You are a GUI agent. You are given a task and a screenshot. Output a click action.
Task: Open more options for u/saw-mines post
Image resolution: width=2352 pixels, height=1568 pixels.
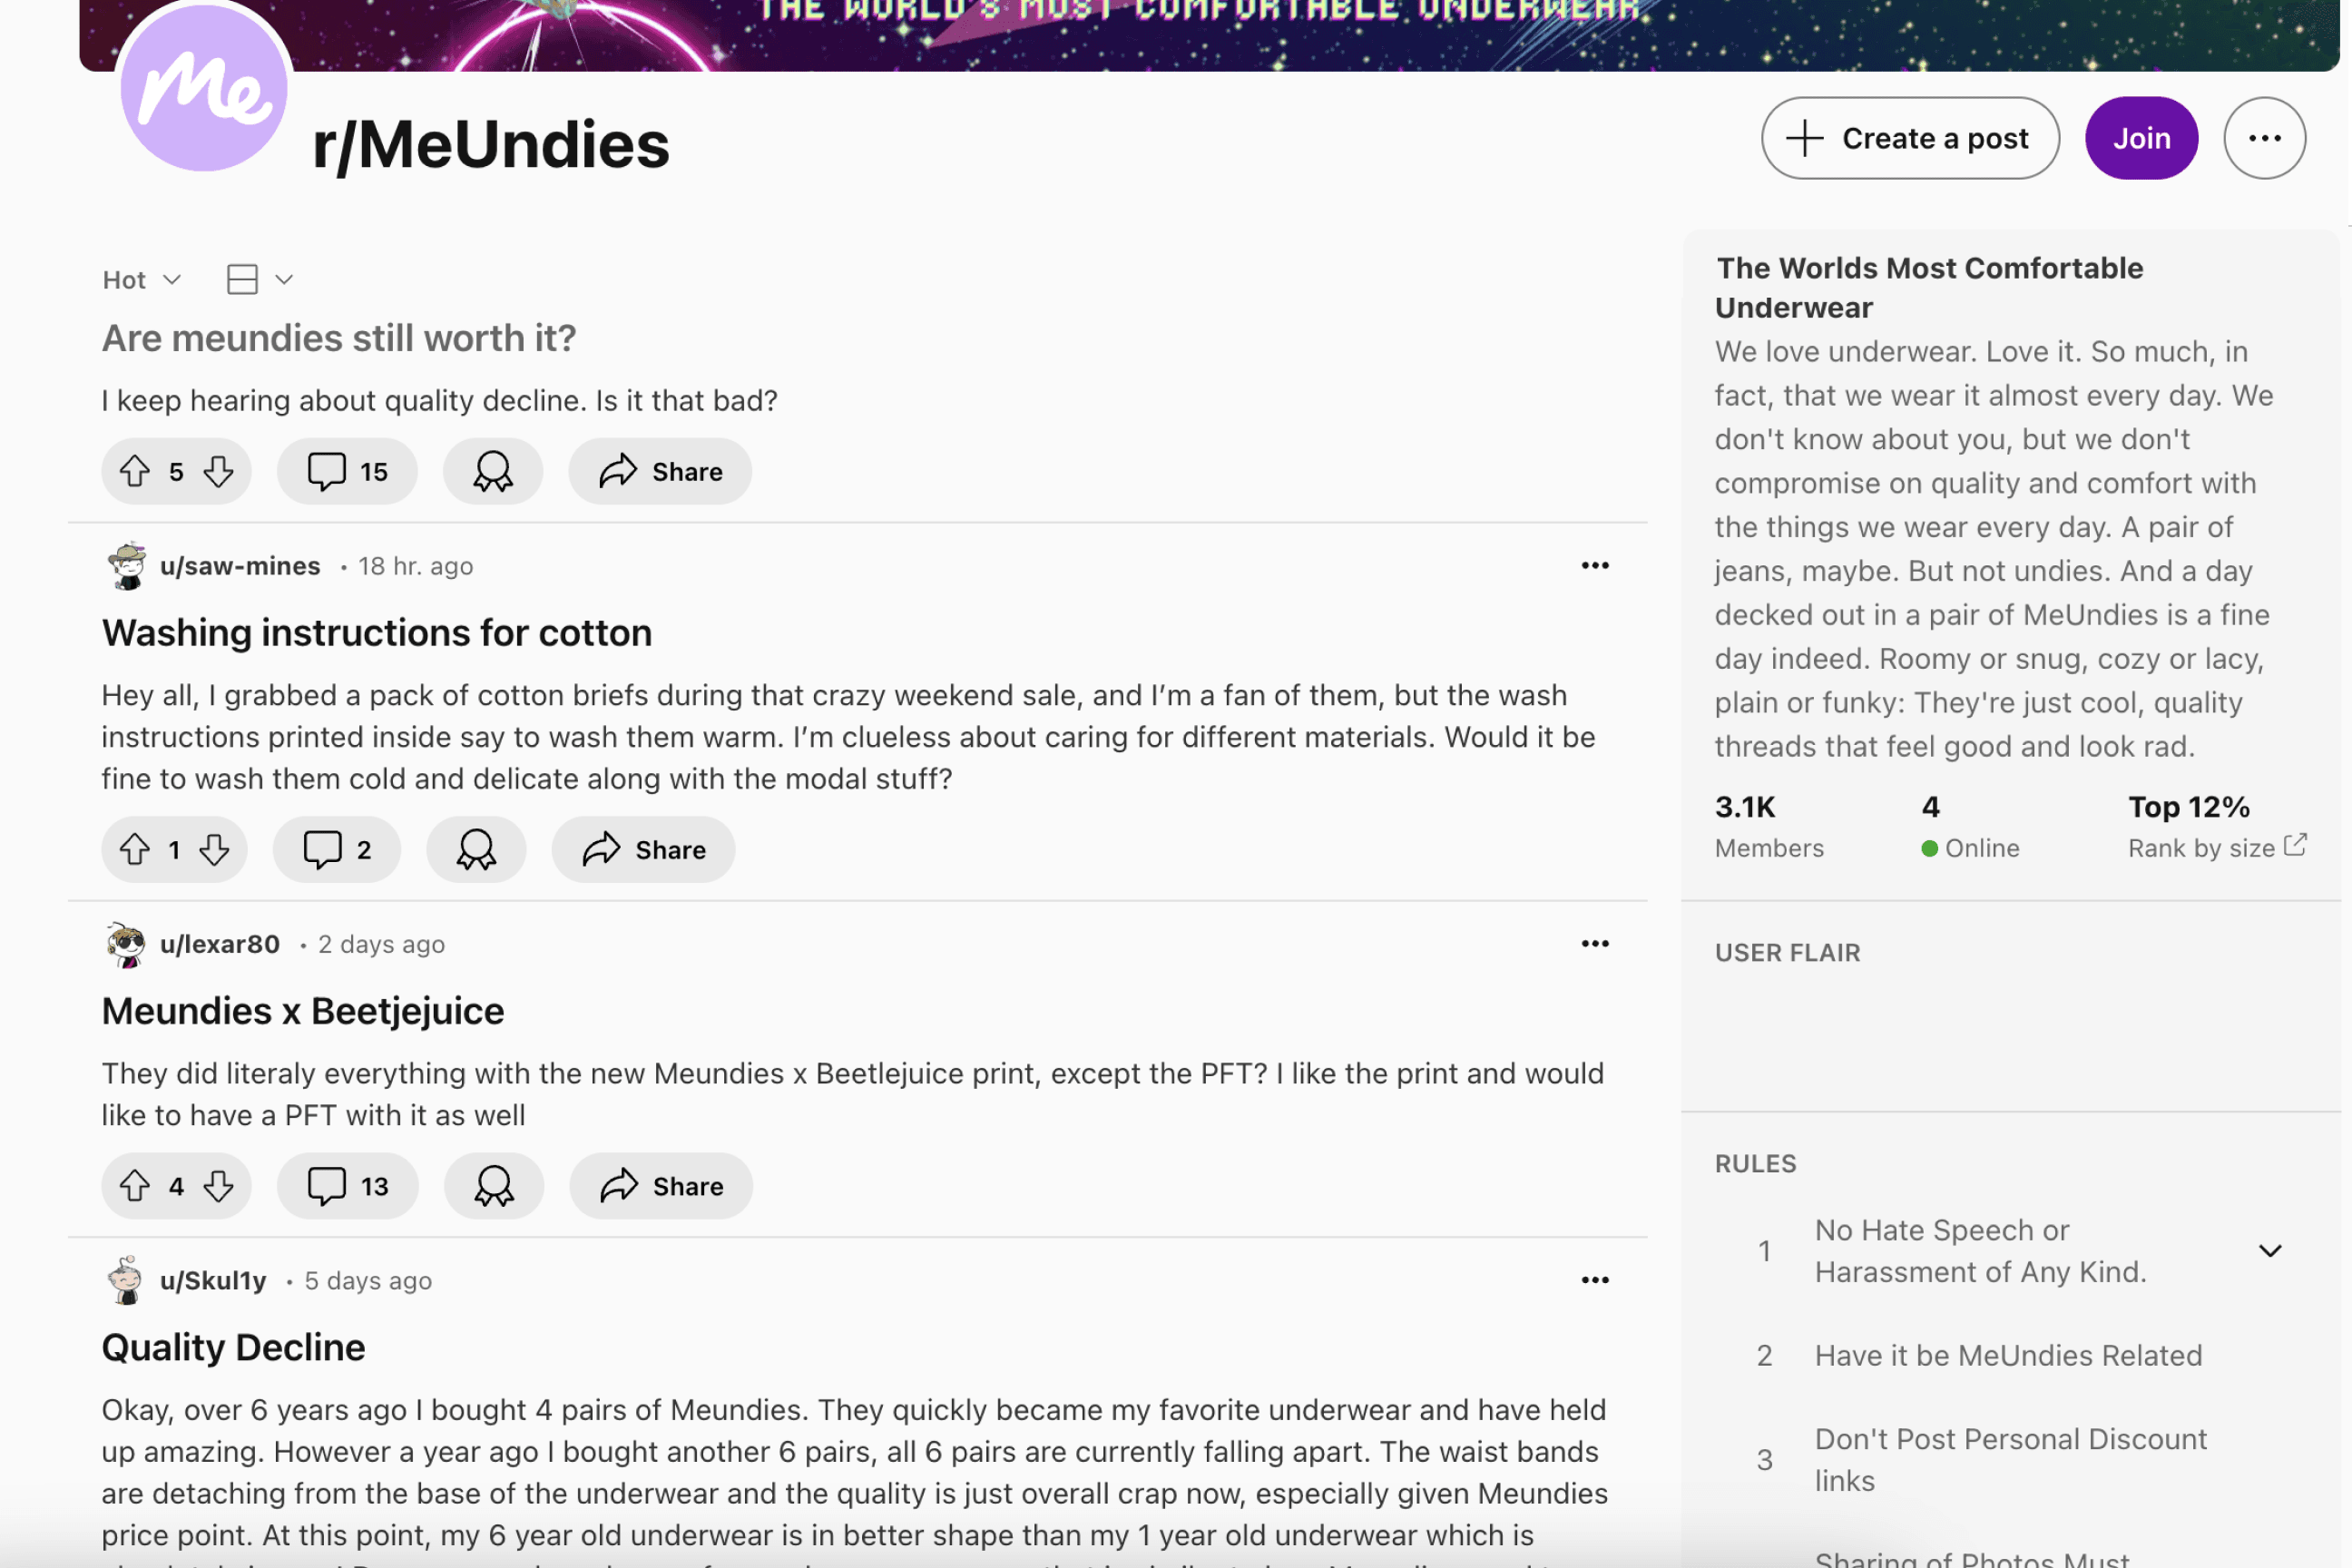(1594, 566)
